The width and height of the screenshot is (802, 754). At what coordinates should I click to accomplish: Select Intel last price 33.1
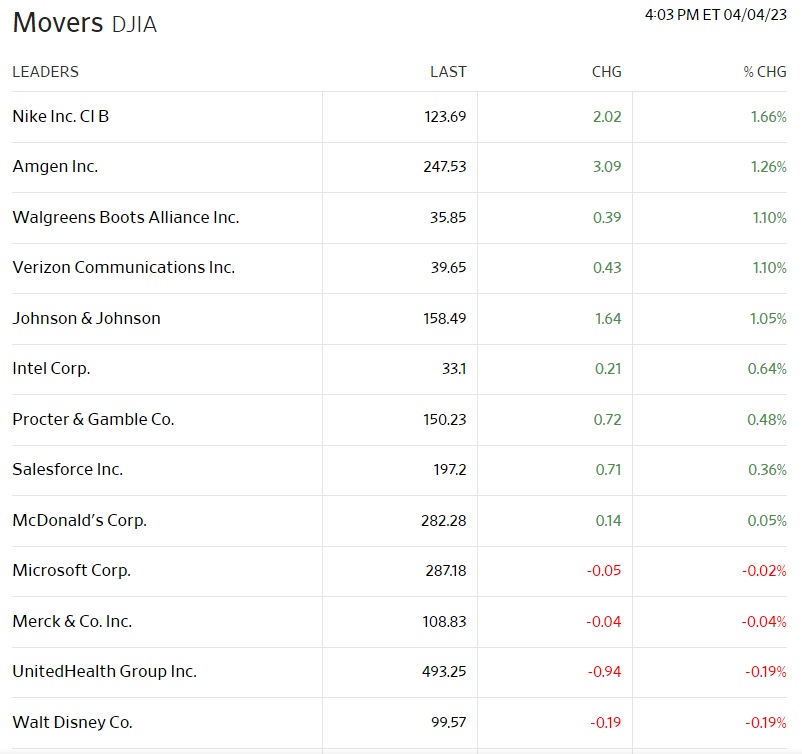[x=454, y=369]
